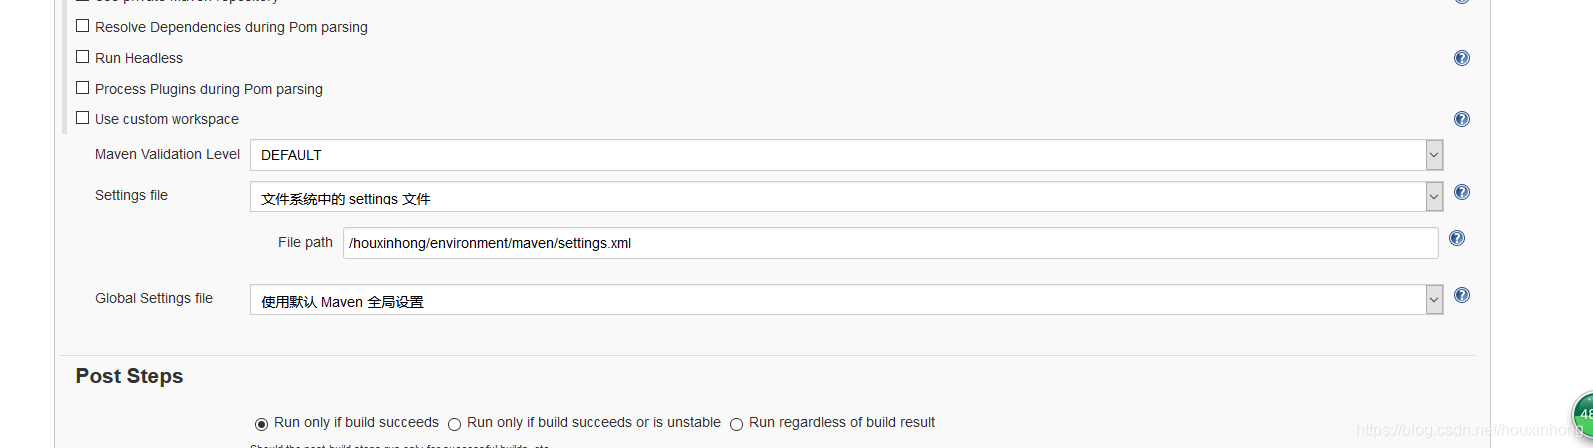
Task: Click the Post Steps section heading
Action: (129, 376)
